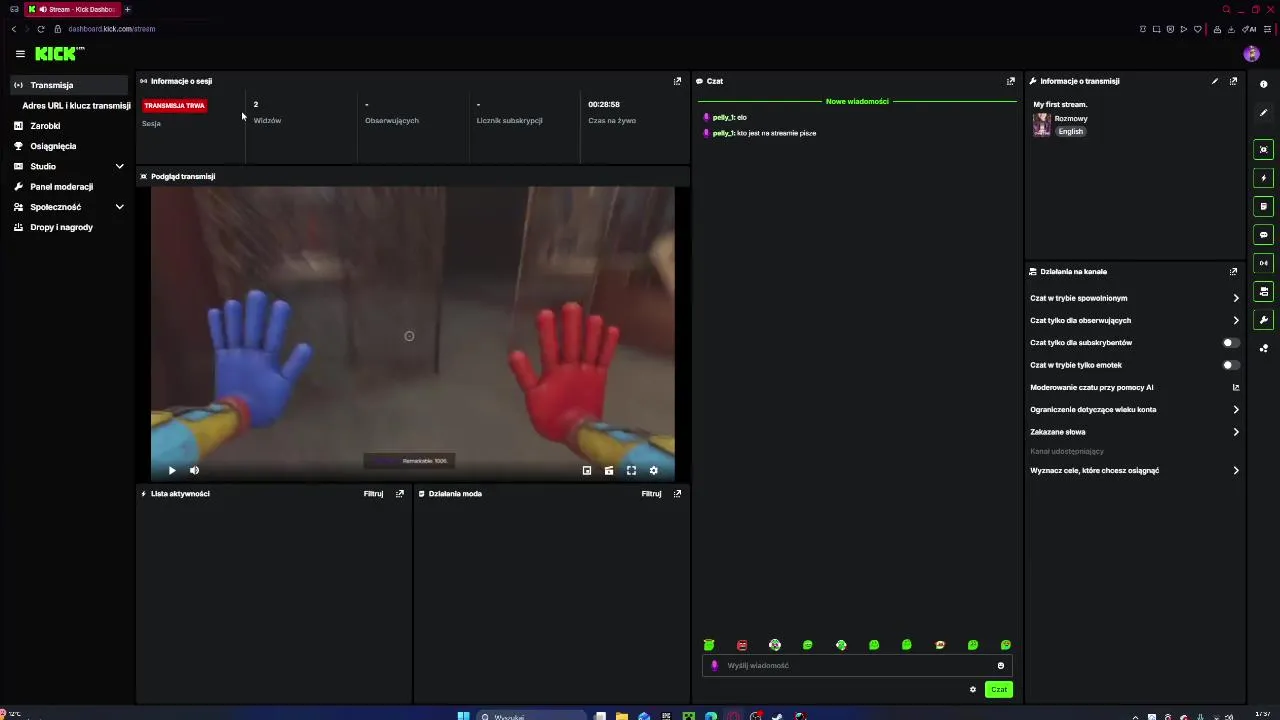The image size is (1280, 720).
Task: Pop out the Informacje o sesji panel
Action: click(x=677, y=81)
